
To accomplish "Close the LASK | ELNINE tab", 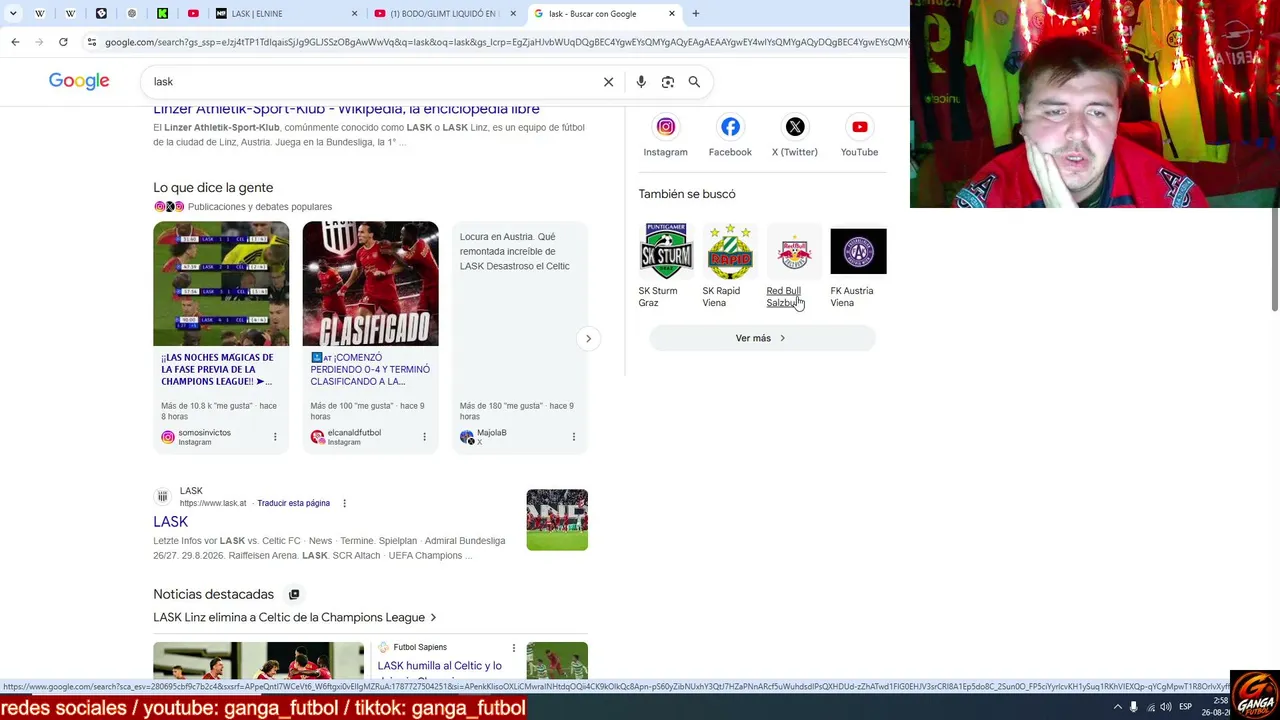I will tap(354, 14).
